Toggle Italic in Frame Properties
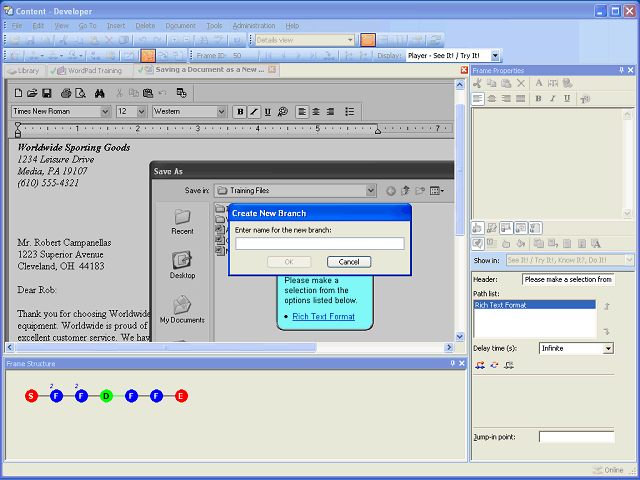 coord(553,99)
